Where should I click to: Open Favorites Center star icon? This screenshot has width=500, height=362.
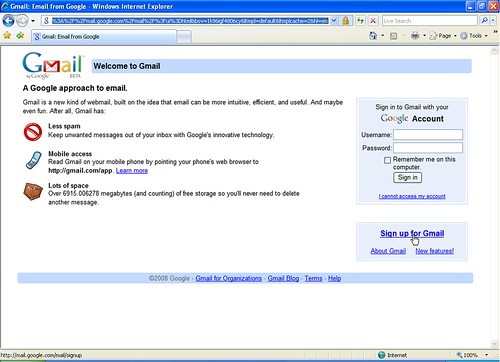[7, 35]
